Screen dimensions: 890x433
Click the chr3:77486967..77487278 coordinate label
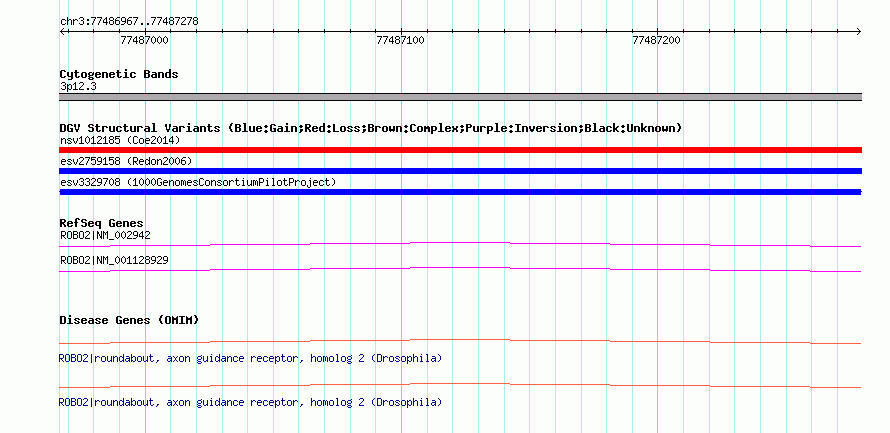(x=129, y=22)
